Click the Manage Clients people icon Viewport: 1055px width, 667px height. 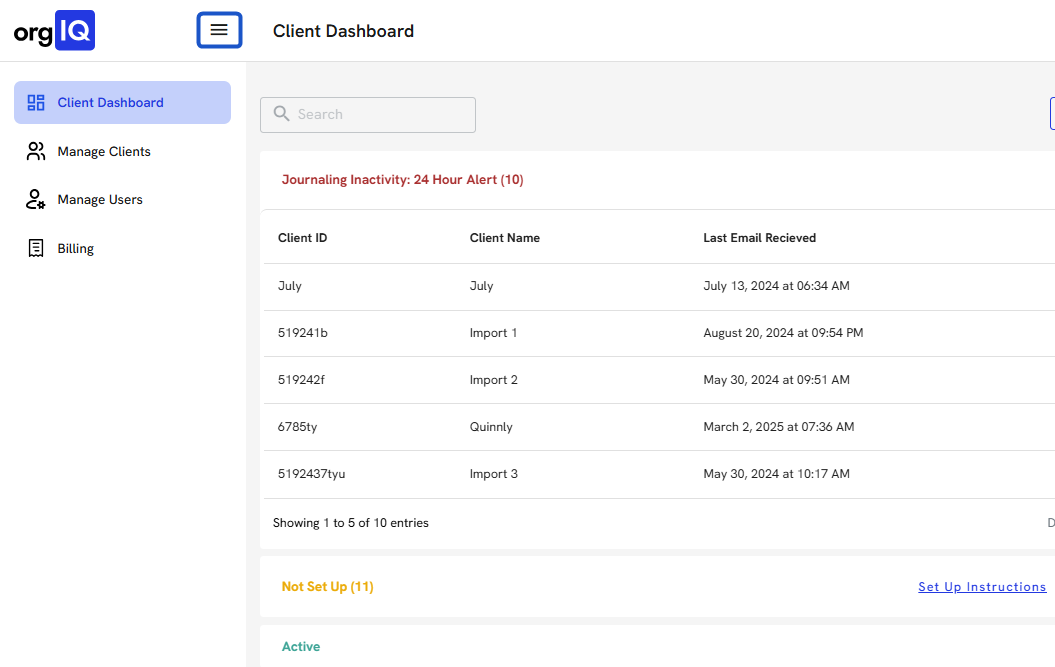[x=36, y=152]
